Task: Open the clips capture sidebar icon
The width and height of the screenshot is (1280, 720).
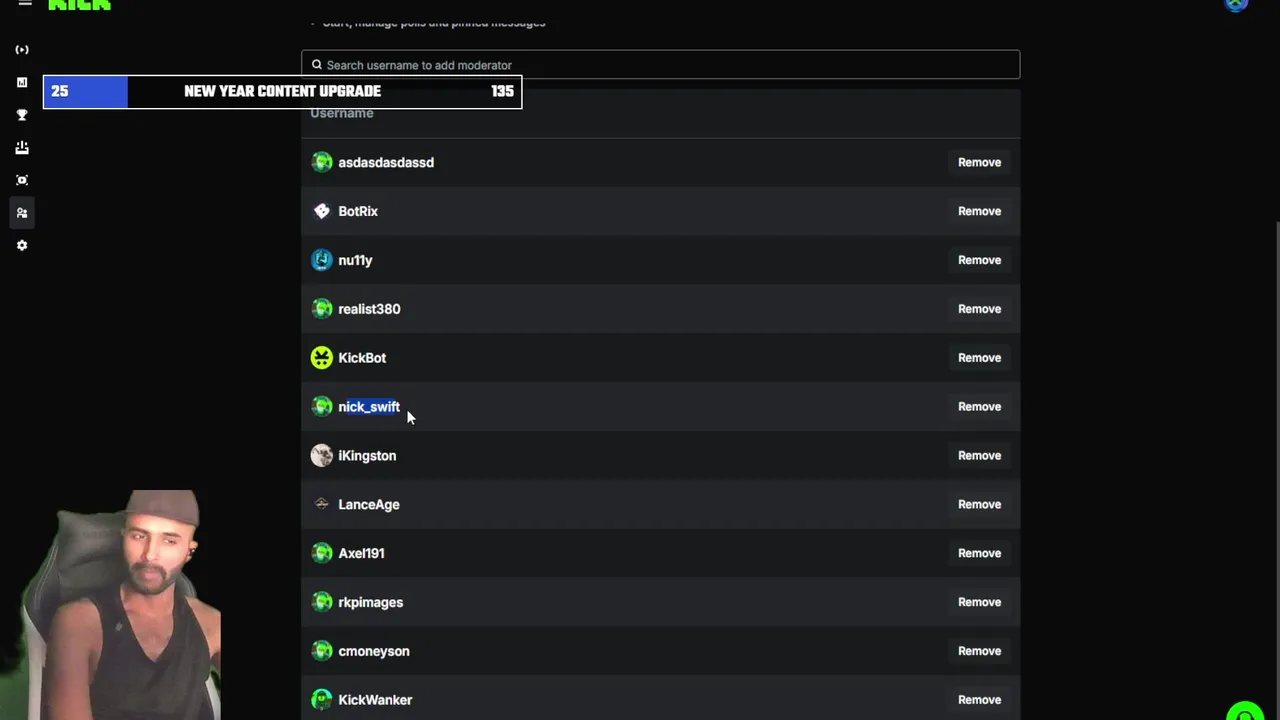Action: point(22,180)
